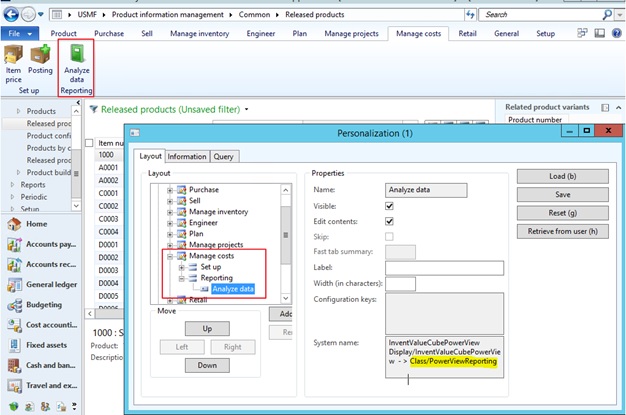This screenshot has height=415, width=626.
Task: Open the Analyze data report icon
Action: coord(77,55)
